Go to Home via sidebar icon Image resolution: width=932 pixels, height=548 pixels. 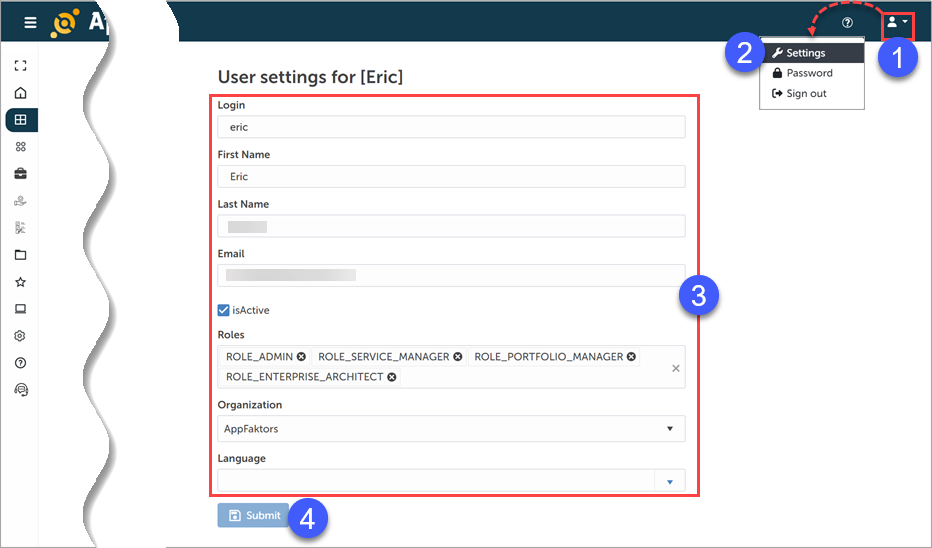point(20,93)
